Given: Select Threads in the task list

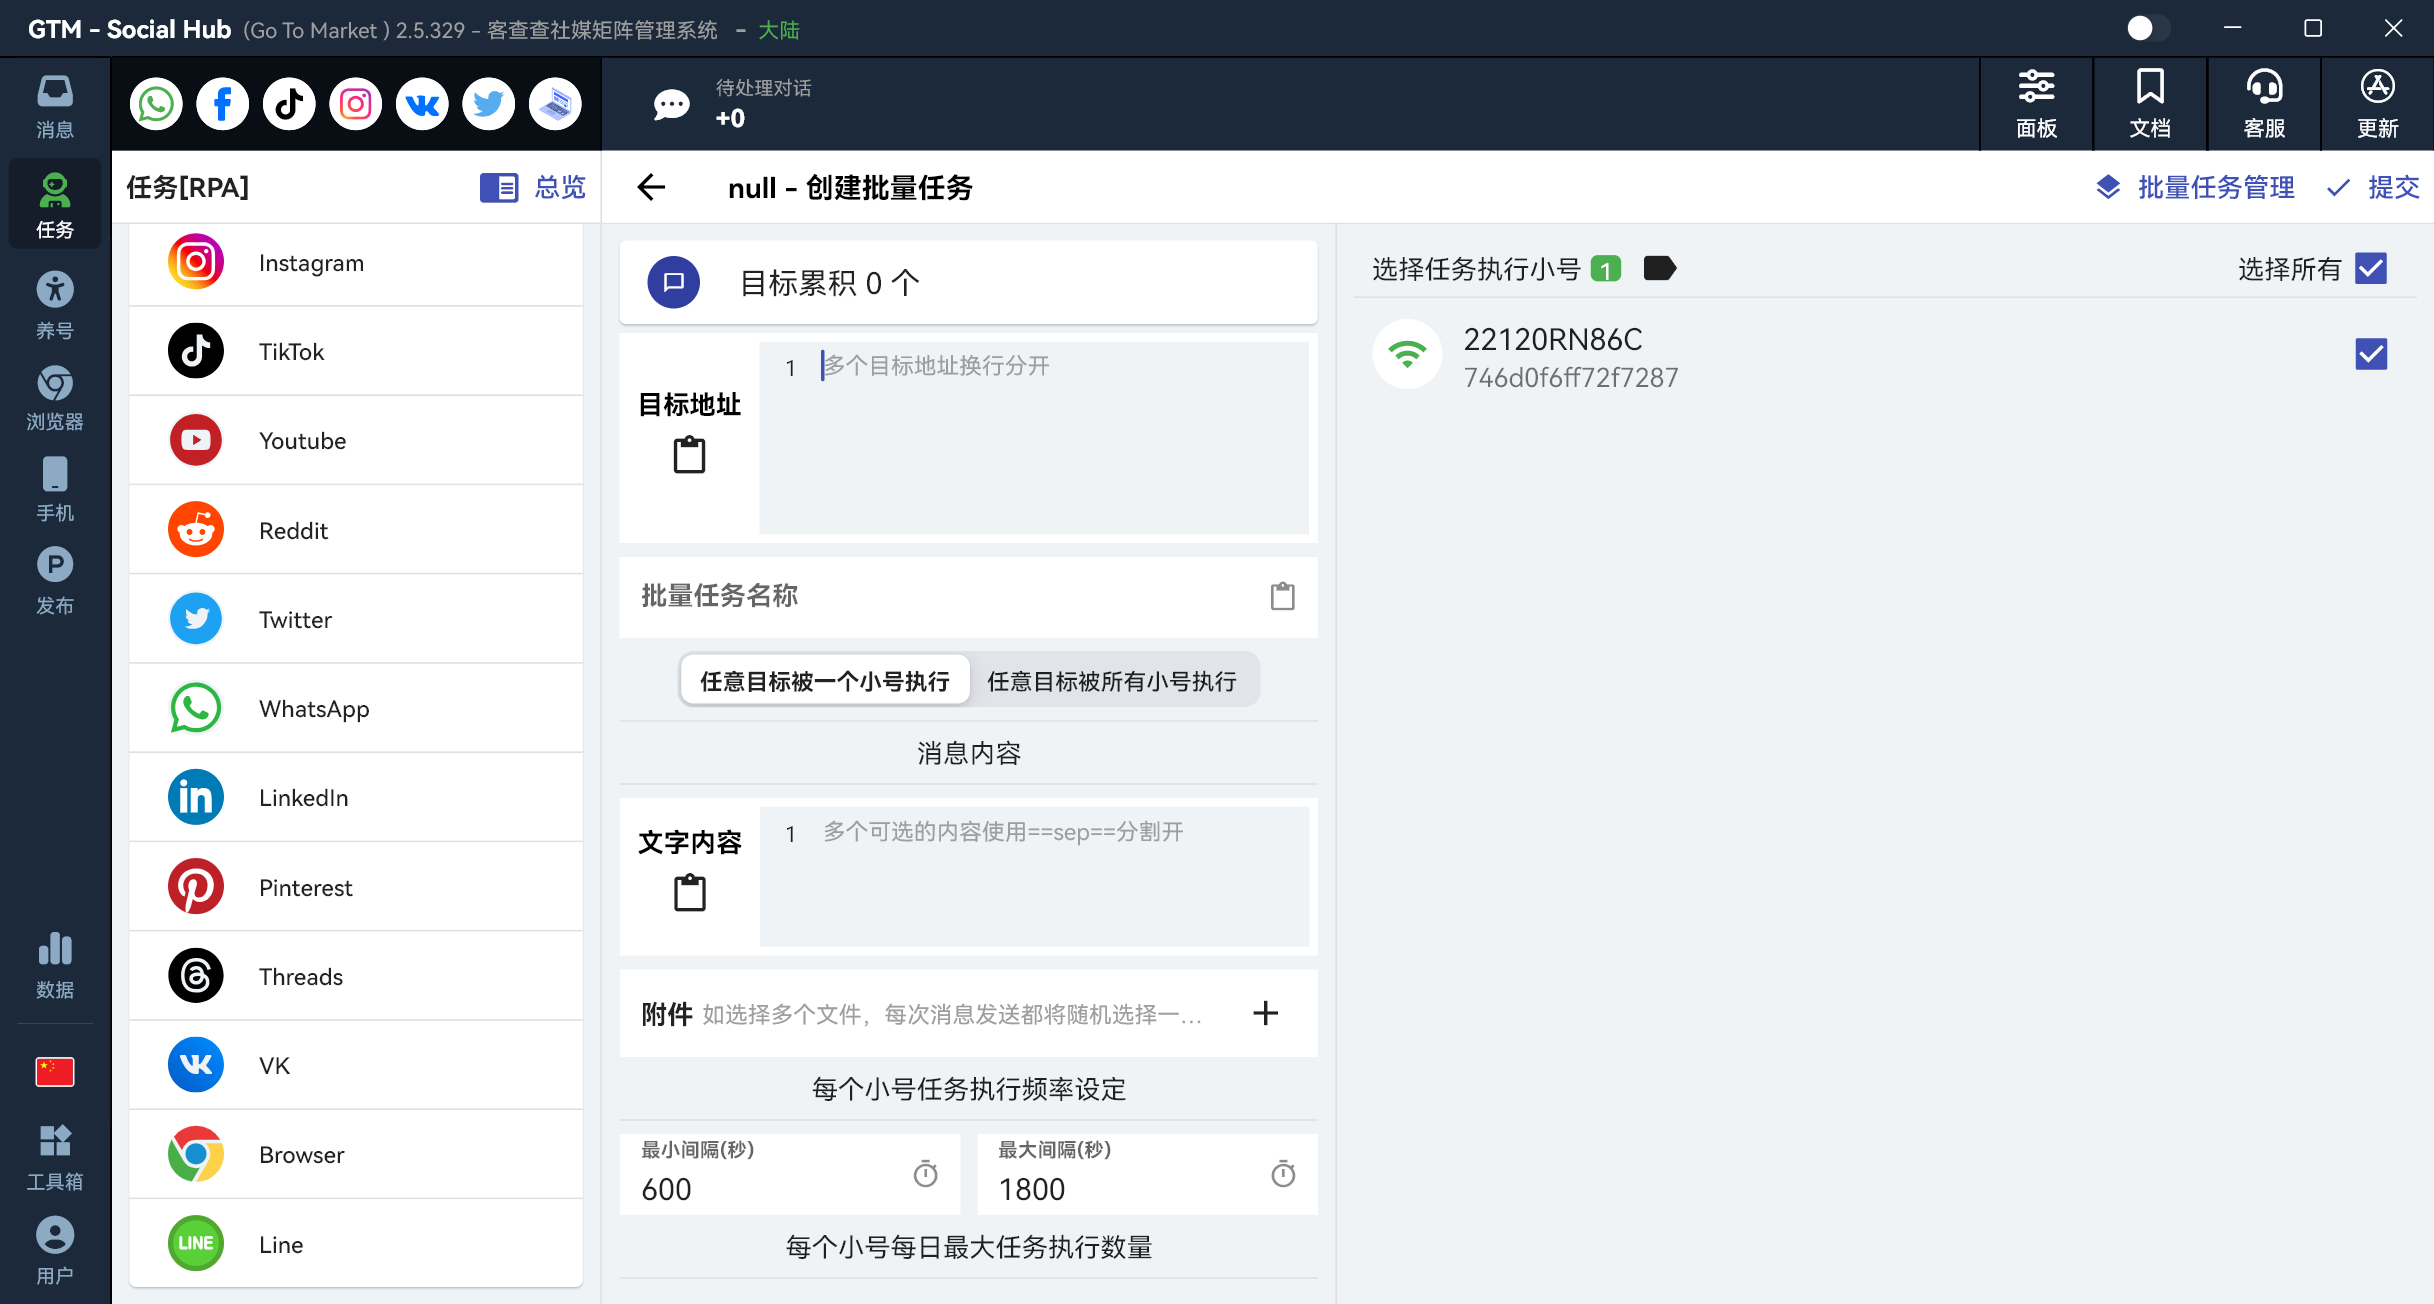Looking at the screenshot, I should pos(356,976).
